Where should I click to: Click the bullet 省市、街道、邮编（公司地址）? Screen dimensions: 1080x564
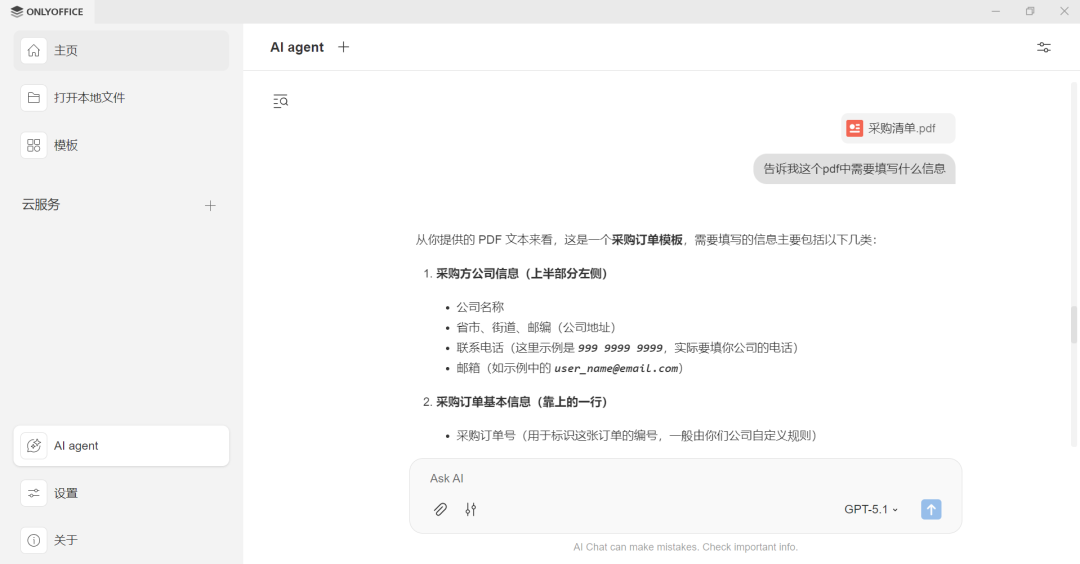[x=539, y=327]
